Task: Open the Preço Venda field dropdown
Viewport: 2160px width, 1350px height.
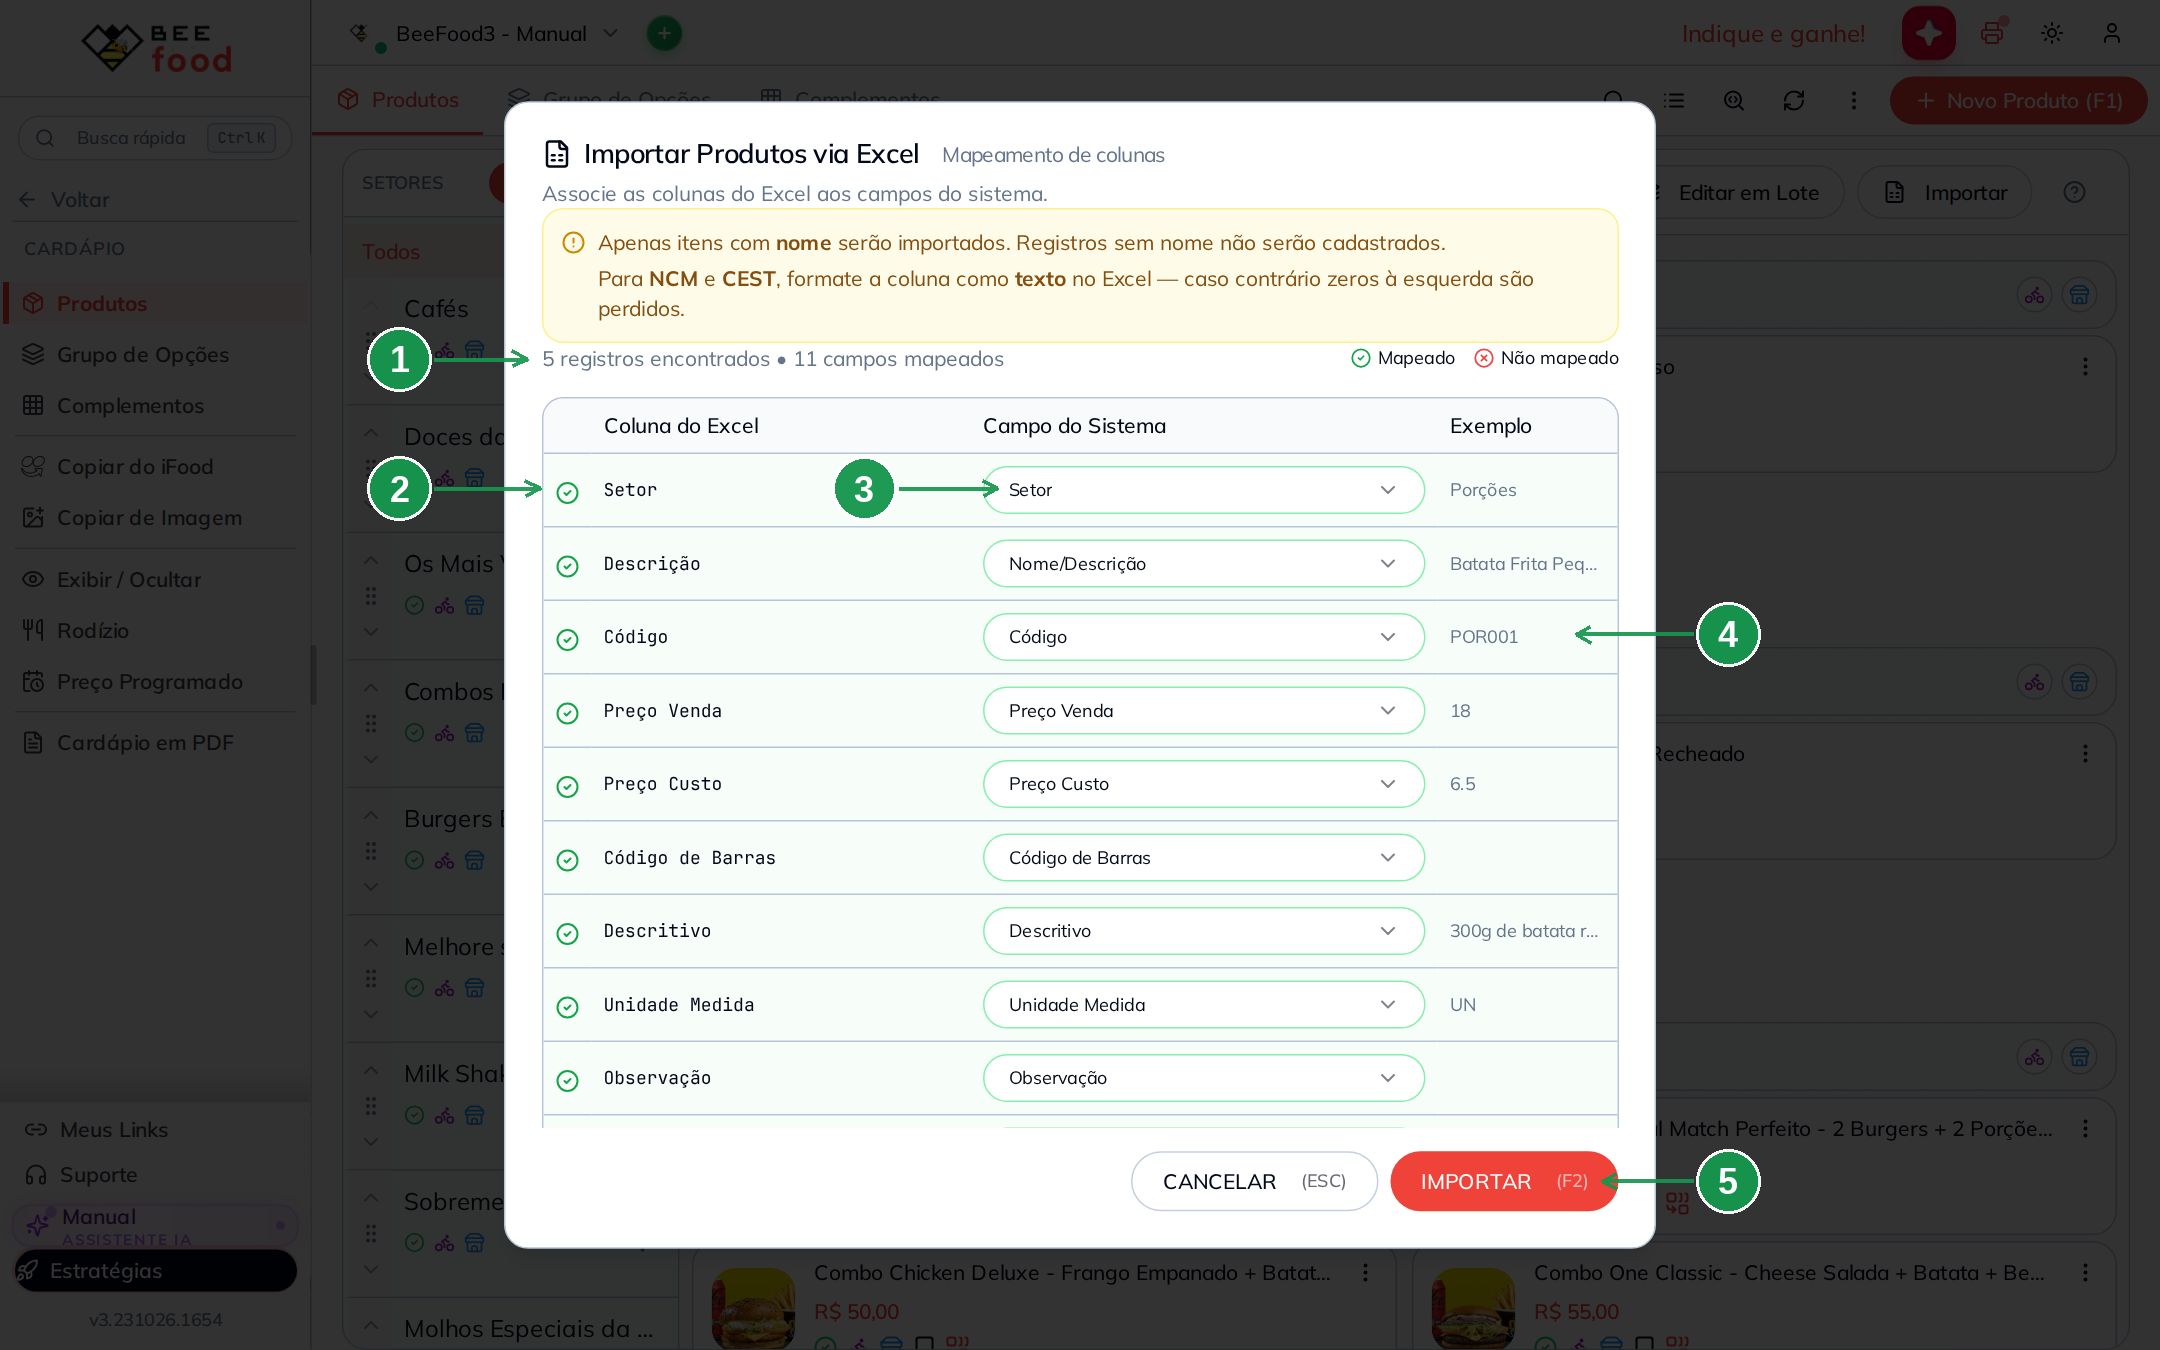Action: point(1203,711)
